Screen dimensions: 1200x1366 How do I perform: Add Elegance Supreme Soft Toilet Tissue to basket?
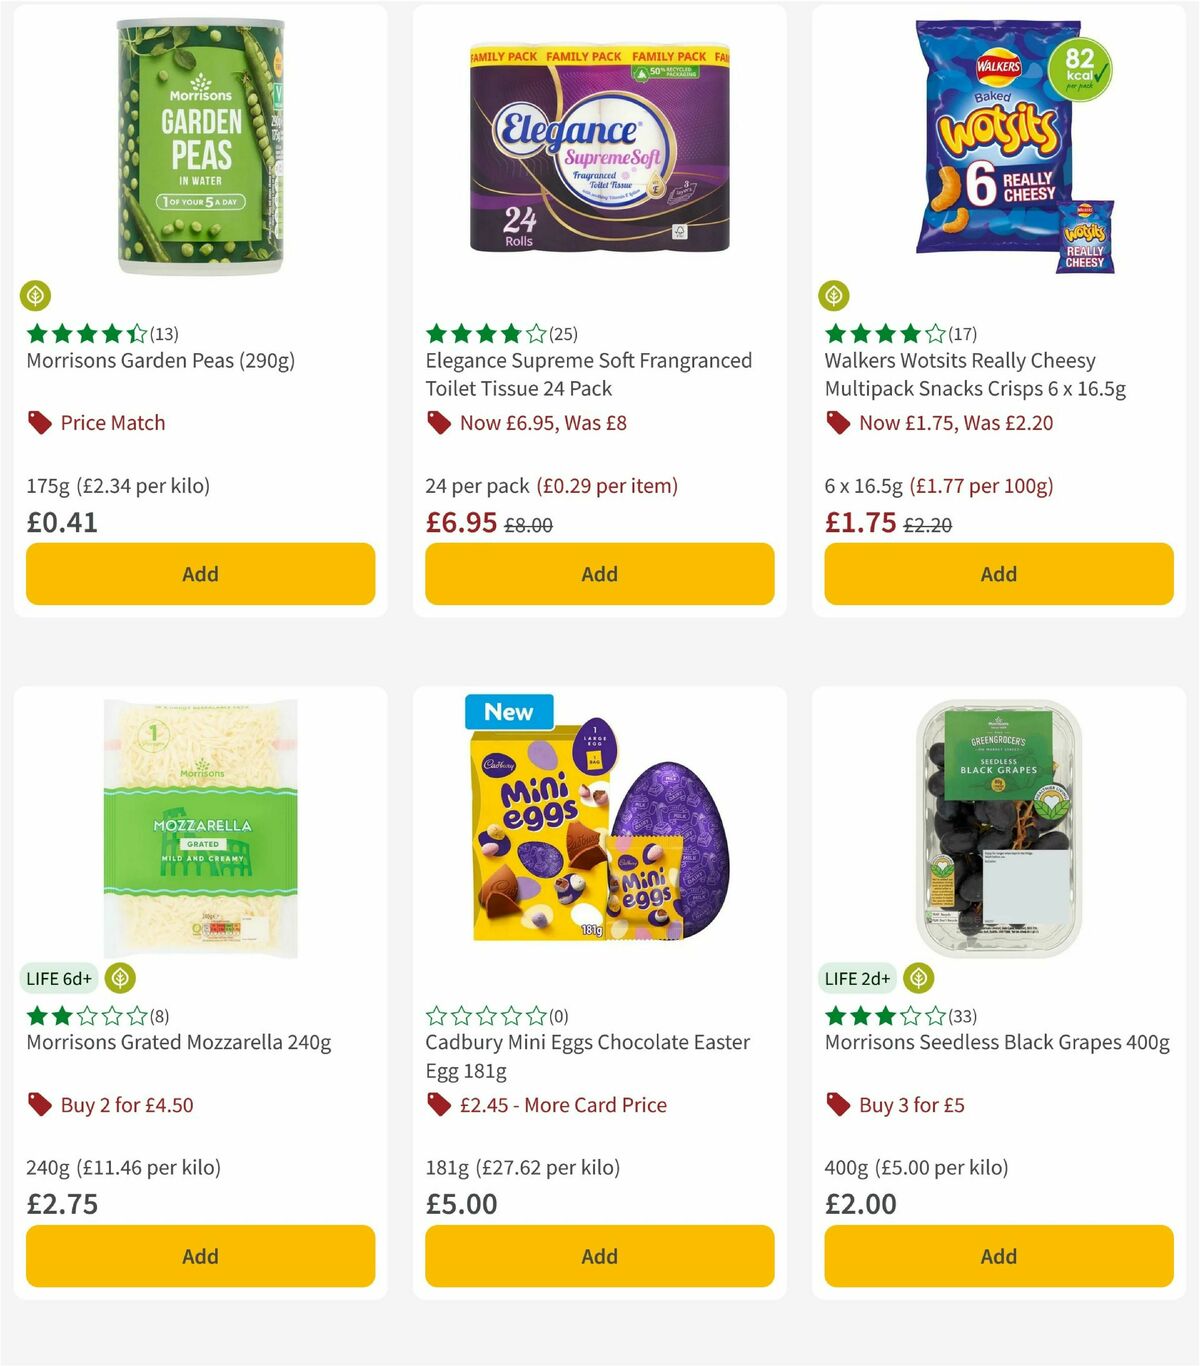pyautogui.click(x=599, y=574)
